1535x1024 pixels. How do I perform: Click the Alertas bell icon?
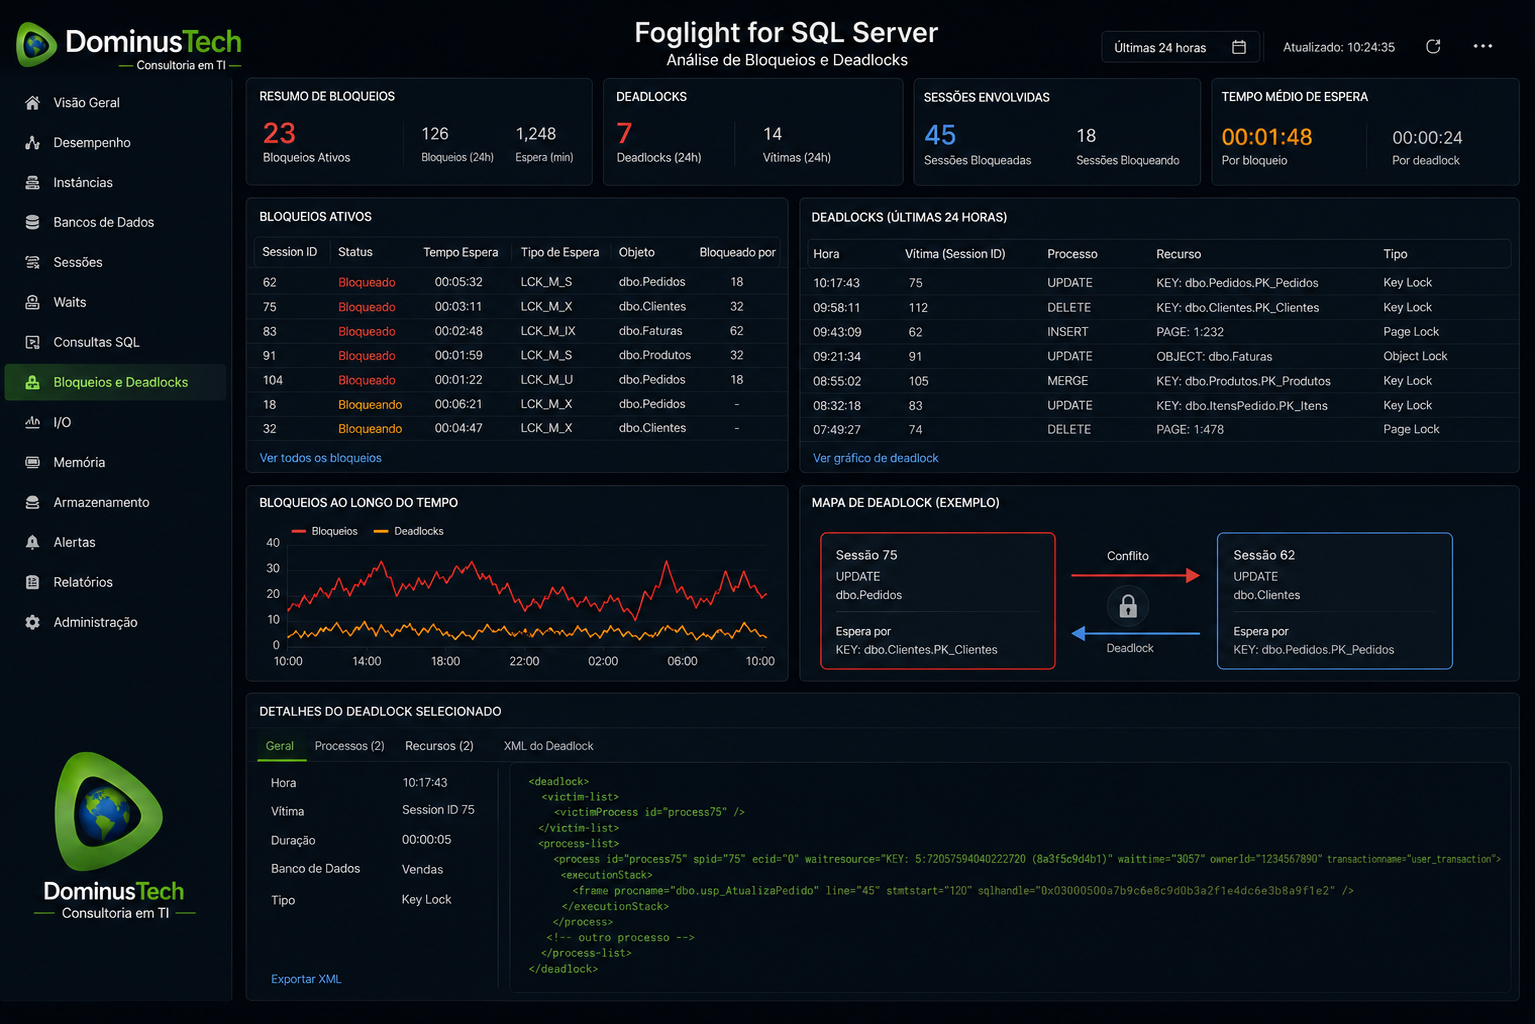(32, 542)
